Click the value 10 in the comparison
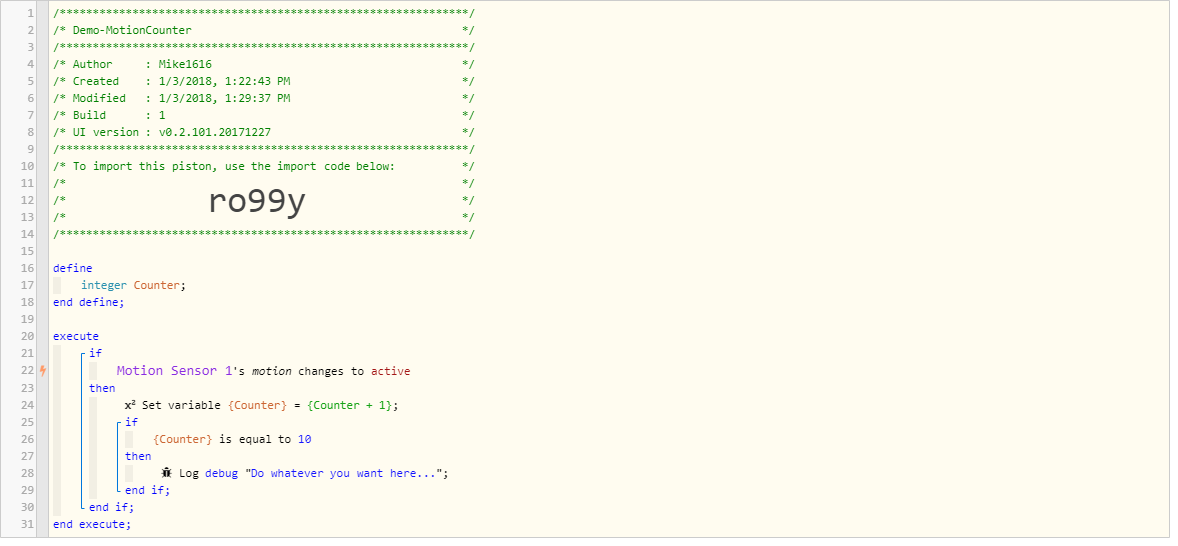This screenshot has width=1178, height=546. pos(304,439)
